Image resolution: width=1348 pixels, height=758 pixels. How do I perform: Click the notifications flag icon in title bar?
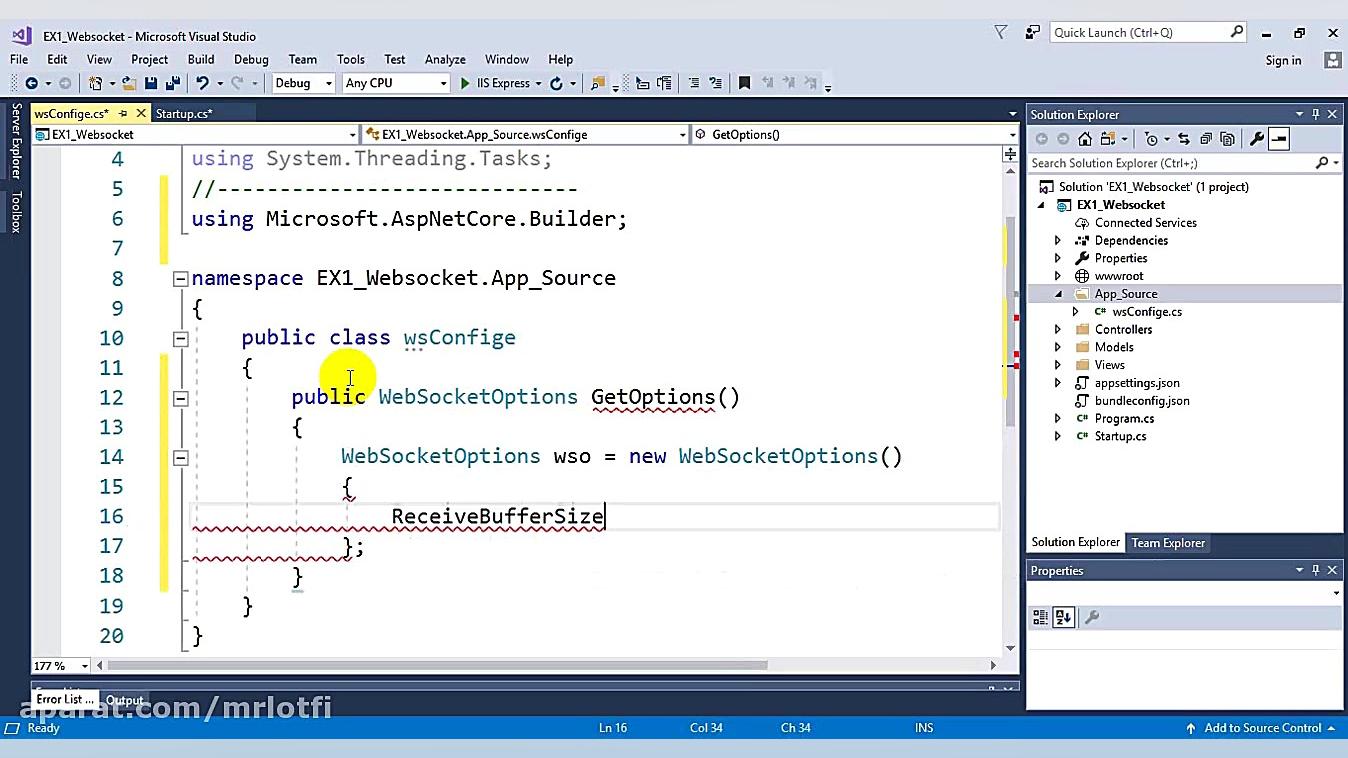(1000, 33)
